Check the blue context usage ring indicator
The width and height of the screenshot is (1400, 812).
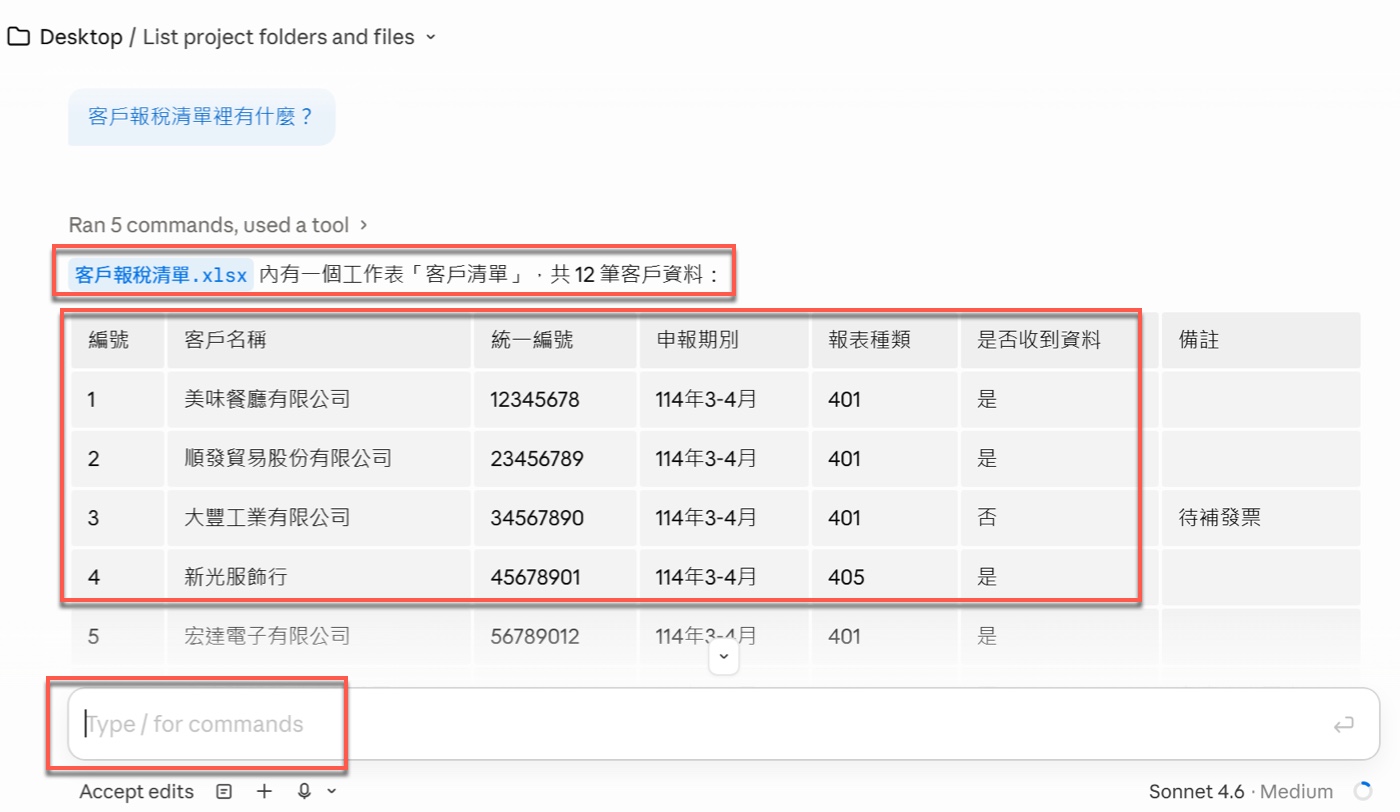click(1361, 791)
